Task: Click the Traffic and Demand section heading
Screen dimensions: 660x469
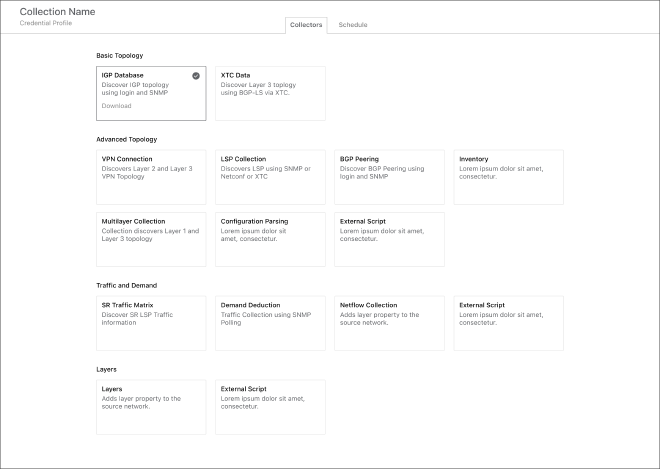Action: 126,285
